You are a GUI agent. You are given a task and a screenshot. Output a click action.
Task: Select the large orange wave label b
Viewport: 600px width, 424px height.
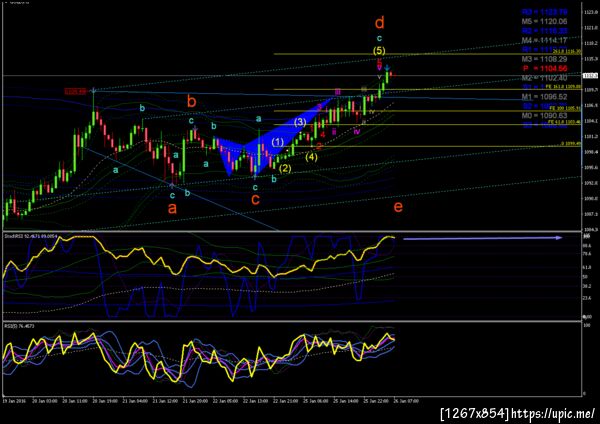pyautogui.click(x=191, y=101)
